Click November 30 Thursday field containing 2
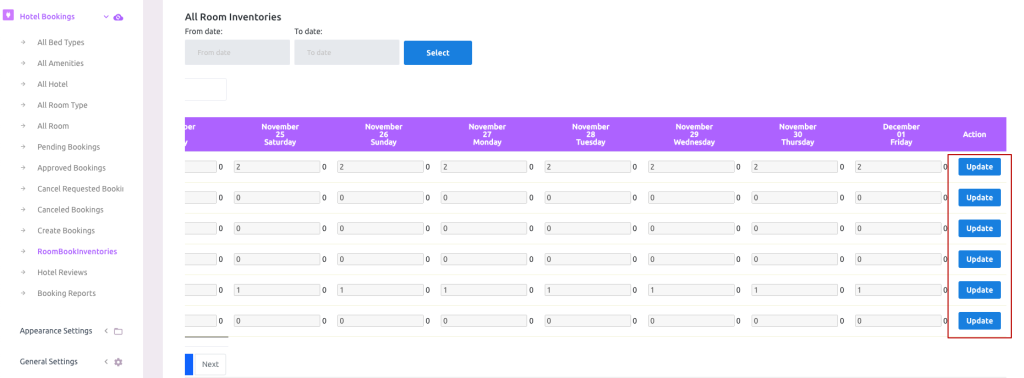Image resolution: width=1024 pixels, height=378 pixels. pos(795,167)
